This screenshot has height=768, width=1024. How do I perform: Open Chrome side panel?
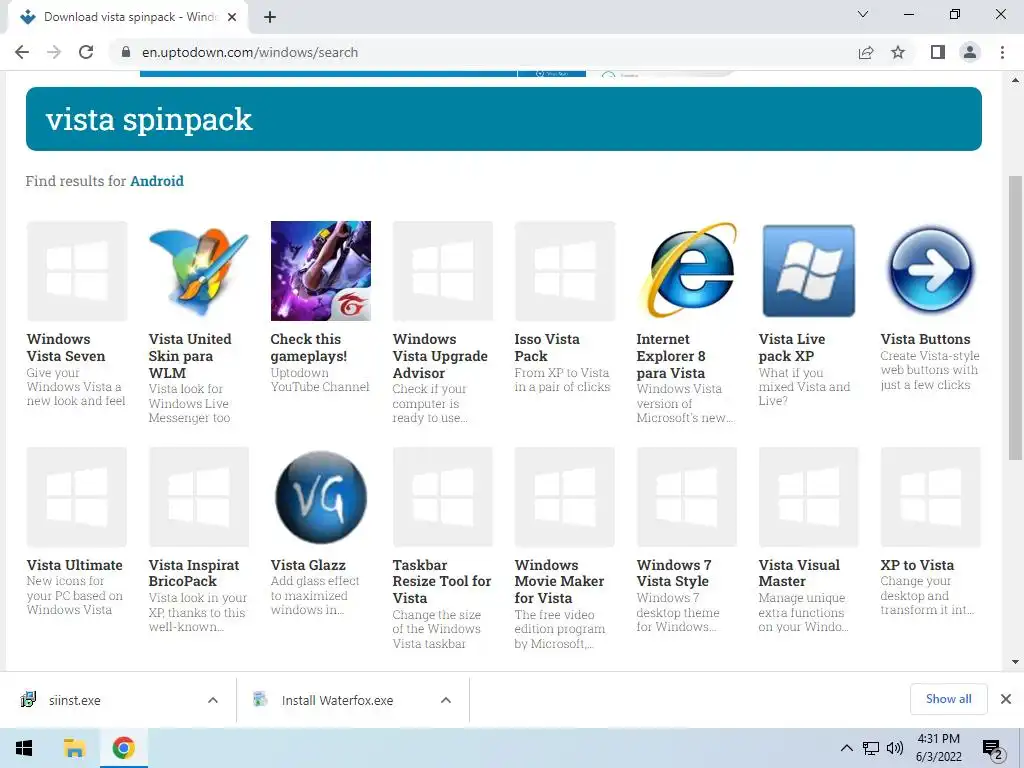(x=938, y=52)
